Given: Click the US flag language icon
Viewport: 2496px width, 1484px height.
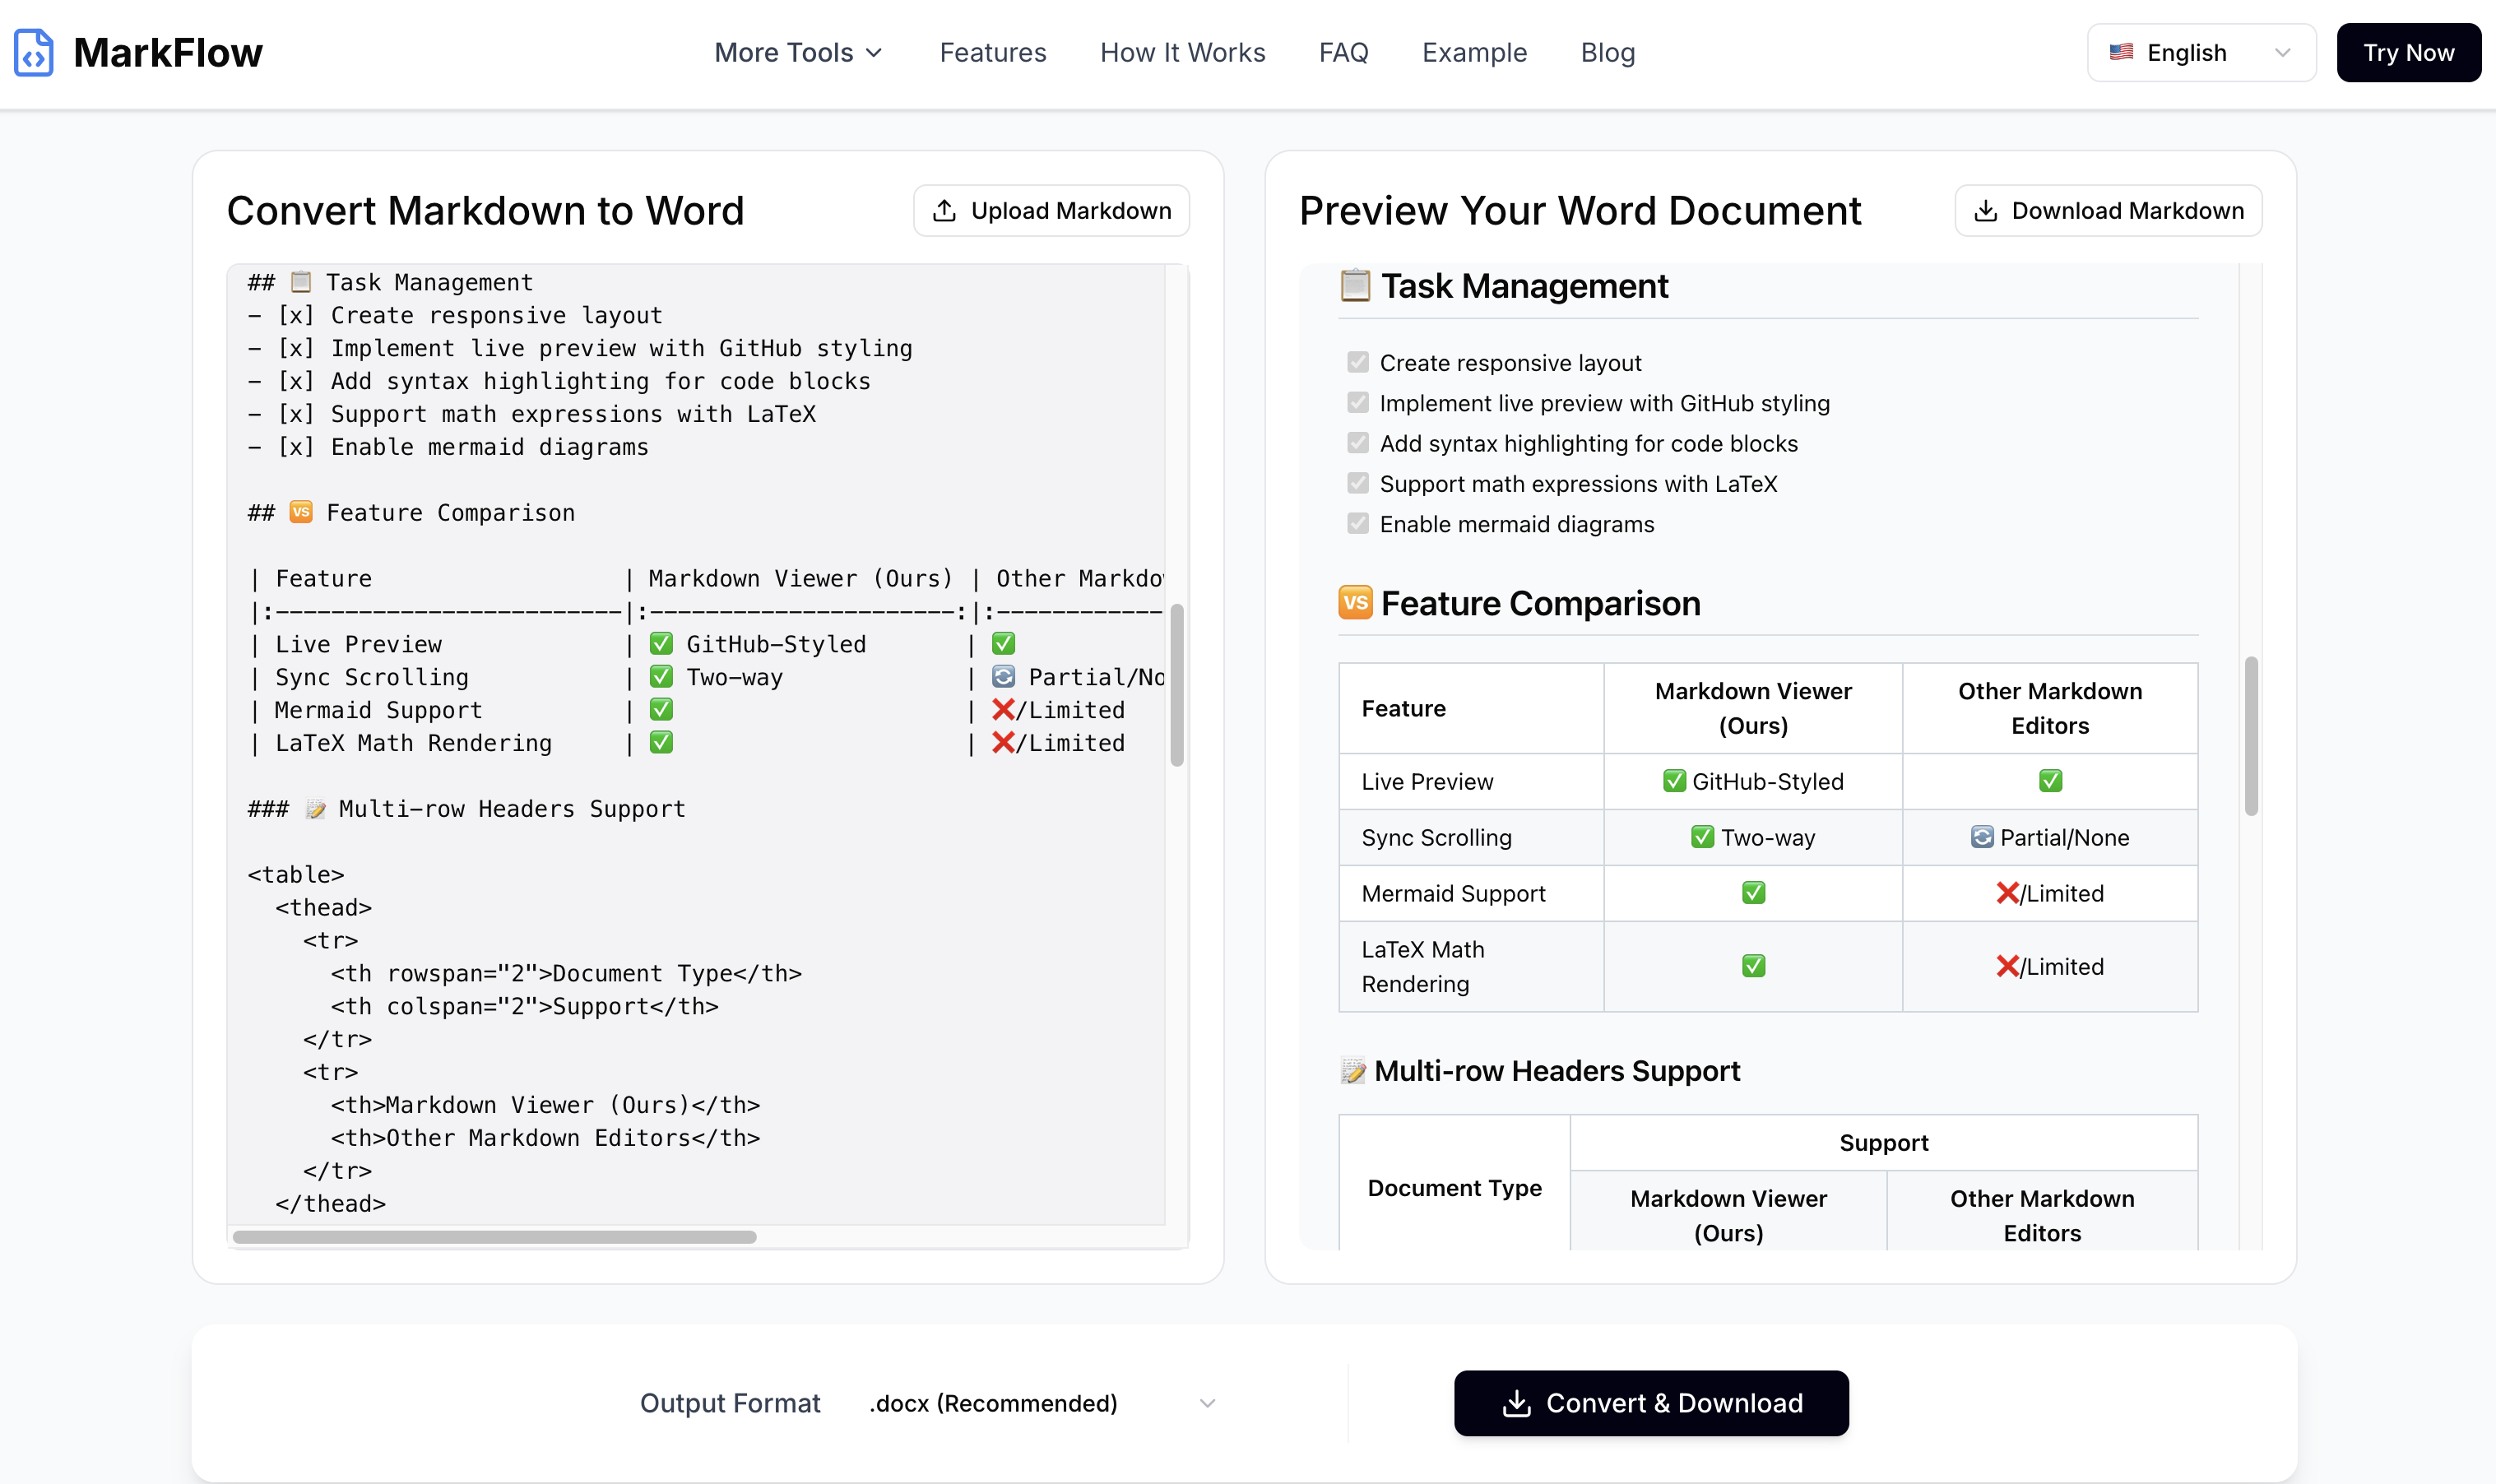Looking at the screenshot, I should click(2121, 52).
